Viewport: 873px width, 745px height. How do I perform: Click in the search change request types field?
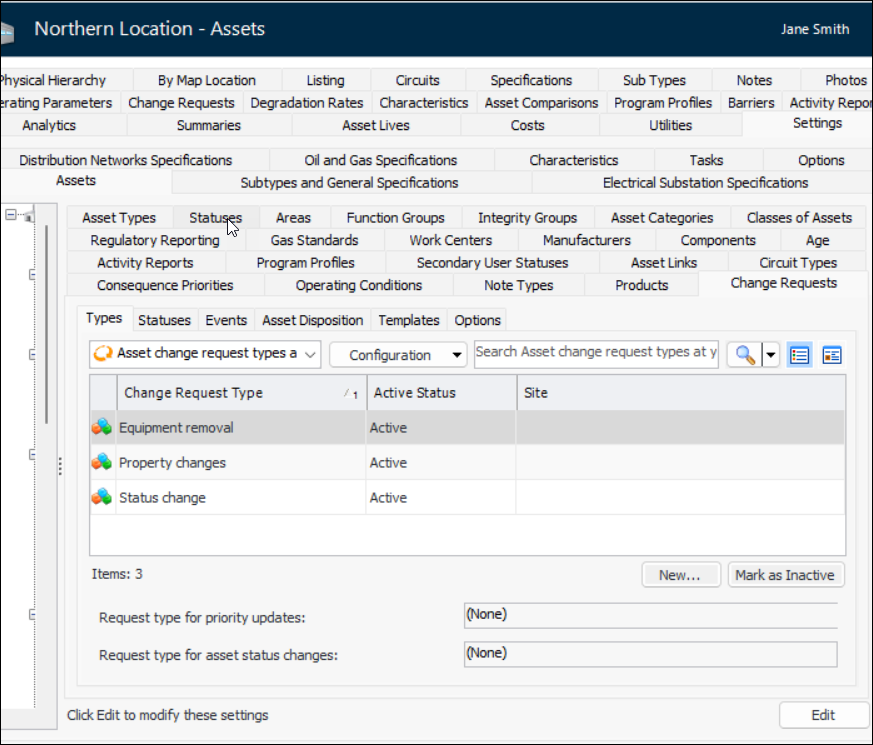point(596,353)
